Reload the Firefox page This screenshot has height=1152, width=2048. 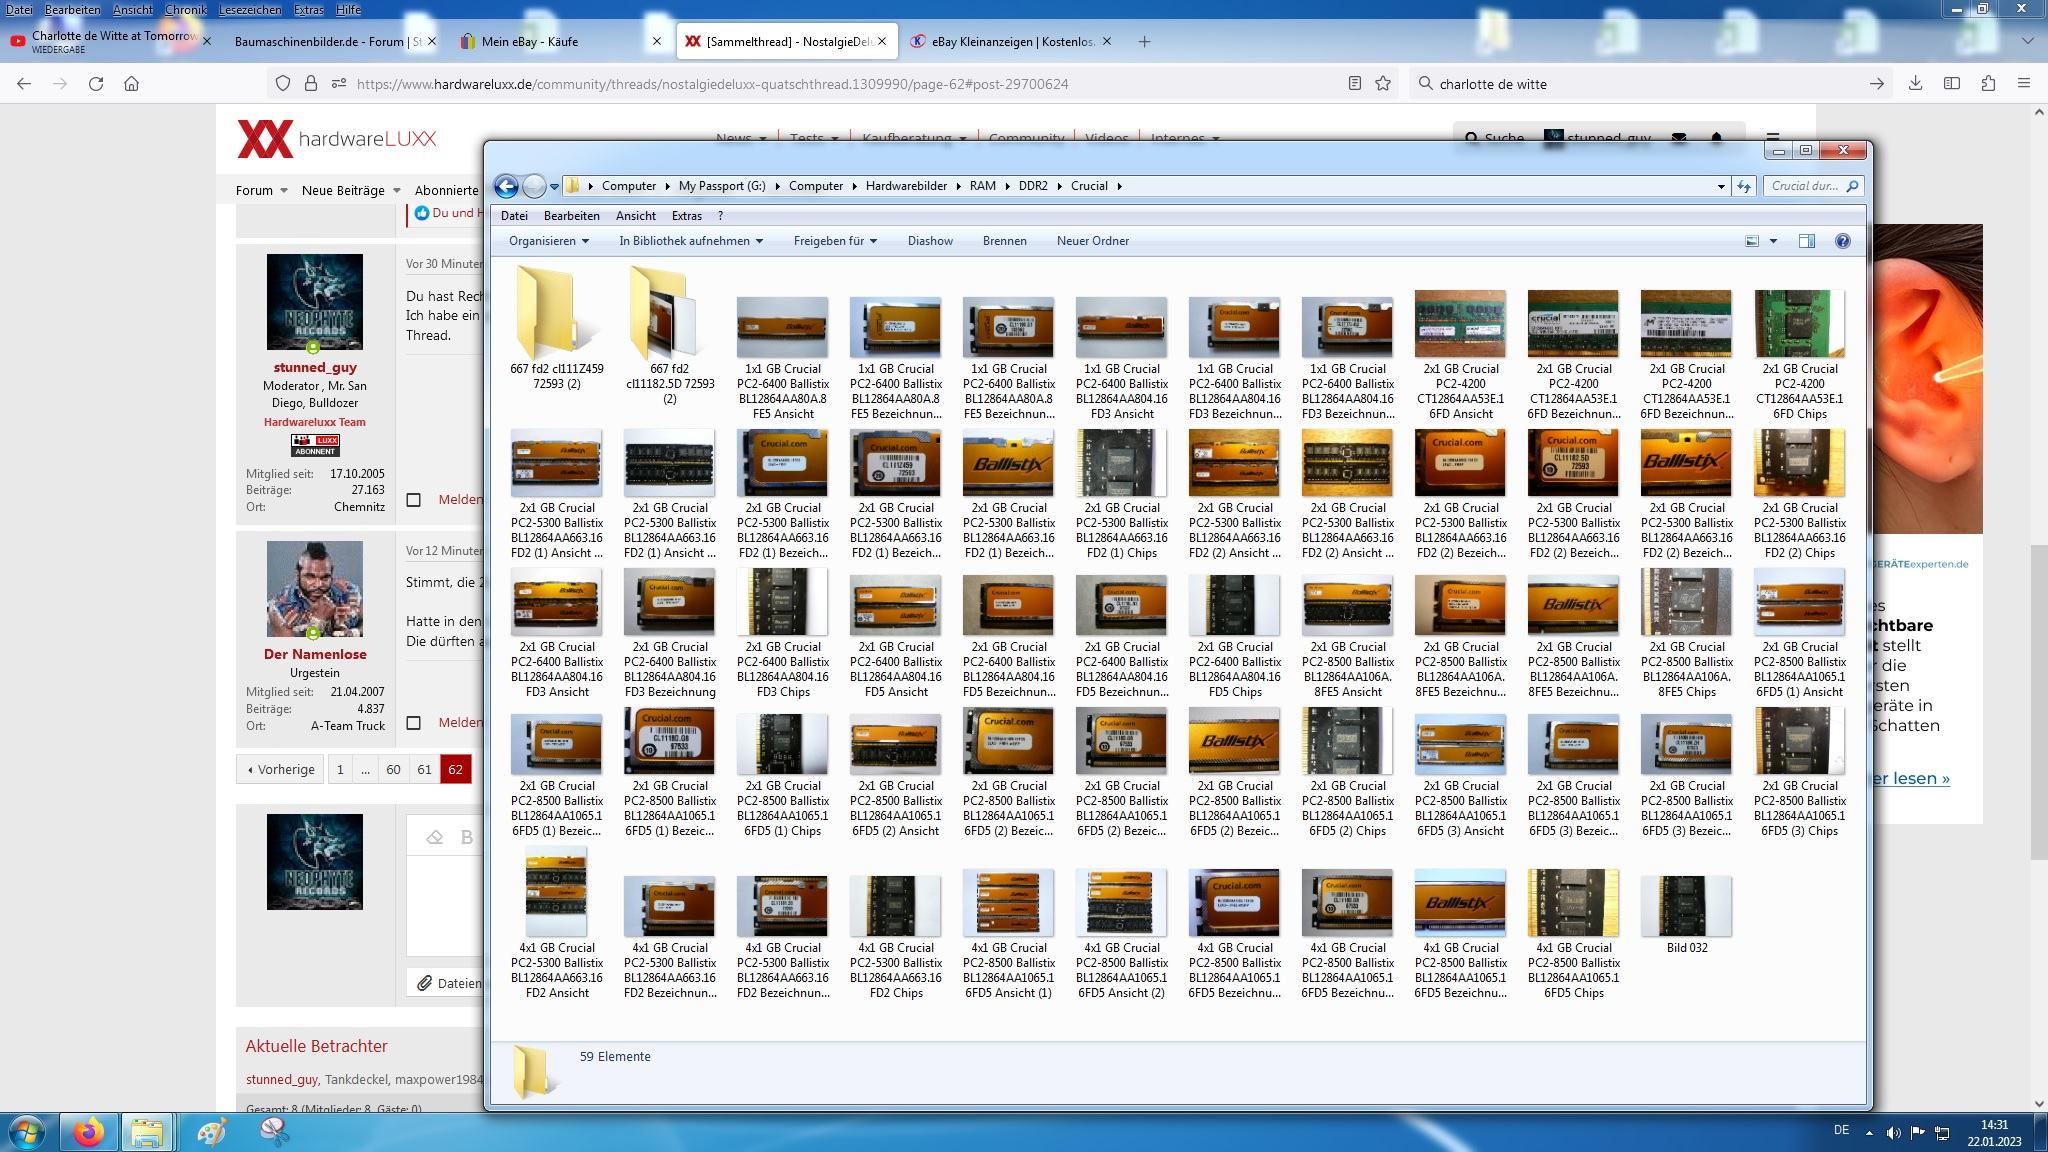96,84
